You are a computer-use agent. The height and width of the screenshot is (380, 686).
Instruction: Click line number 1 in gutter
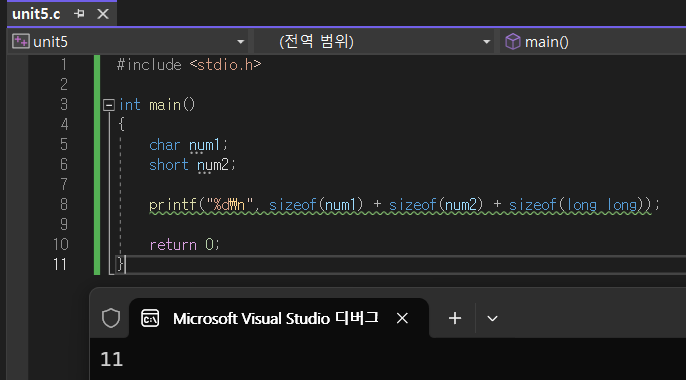[64, 65]
